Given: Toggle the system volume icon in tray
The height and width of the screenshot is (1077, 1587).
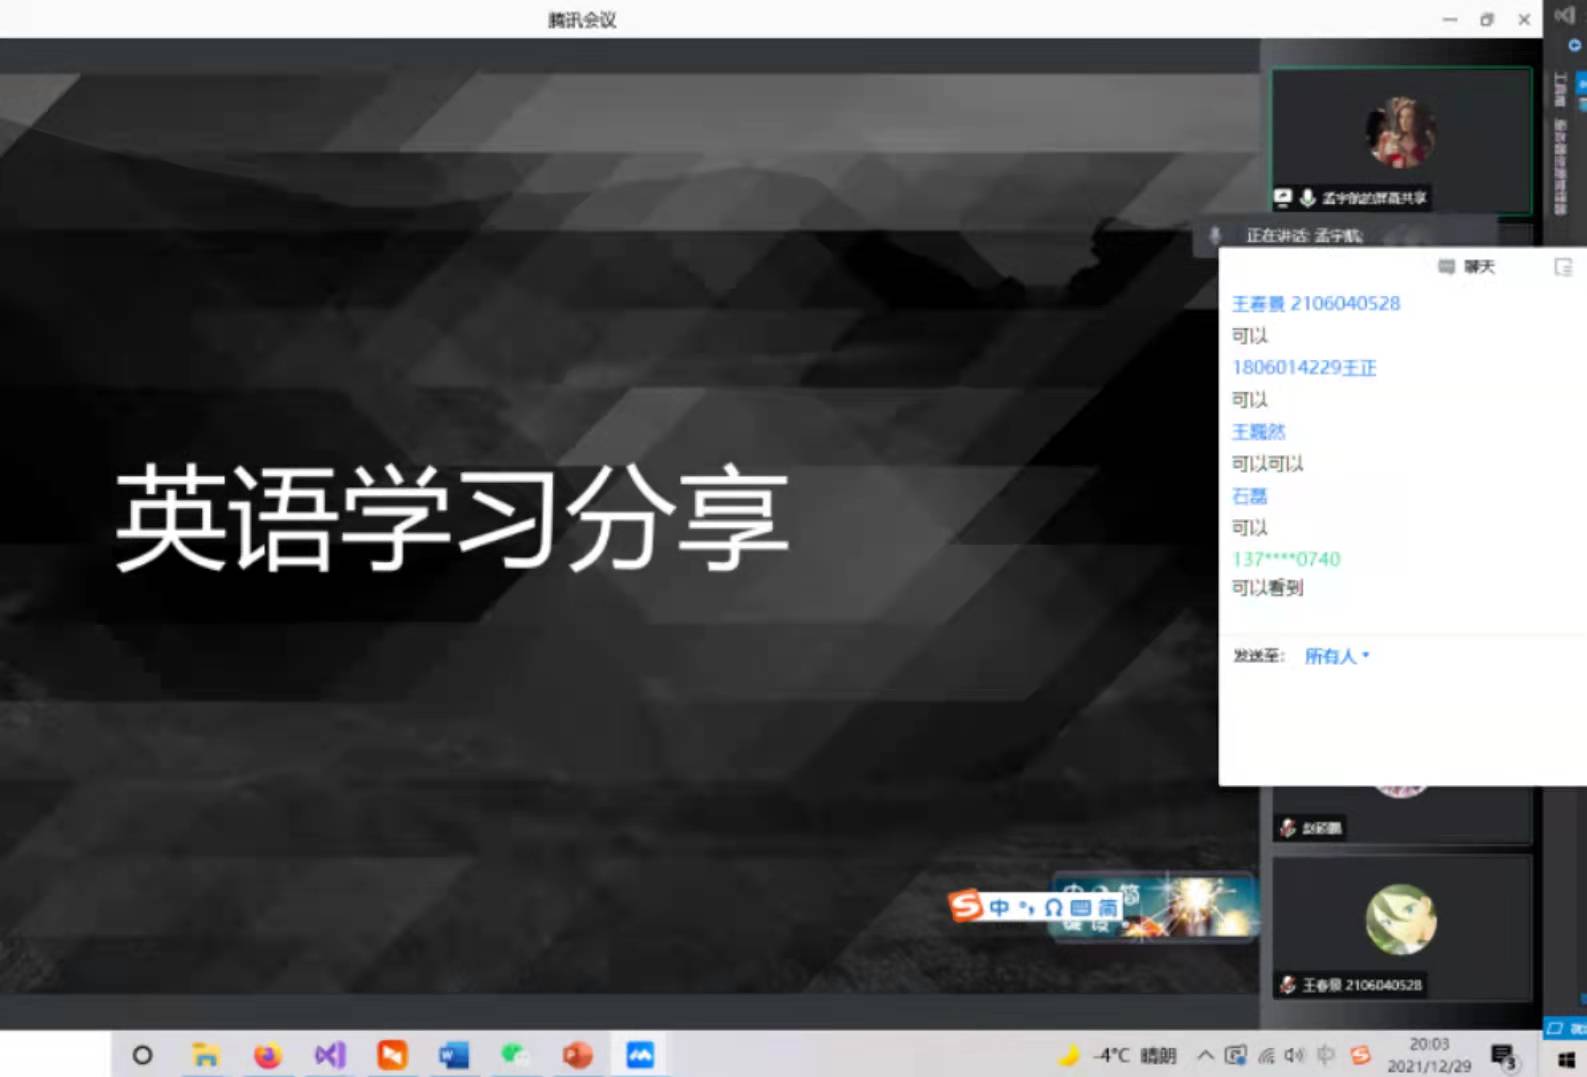Looking at the screenshot, I should (x=1294, y=1055).
